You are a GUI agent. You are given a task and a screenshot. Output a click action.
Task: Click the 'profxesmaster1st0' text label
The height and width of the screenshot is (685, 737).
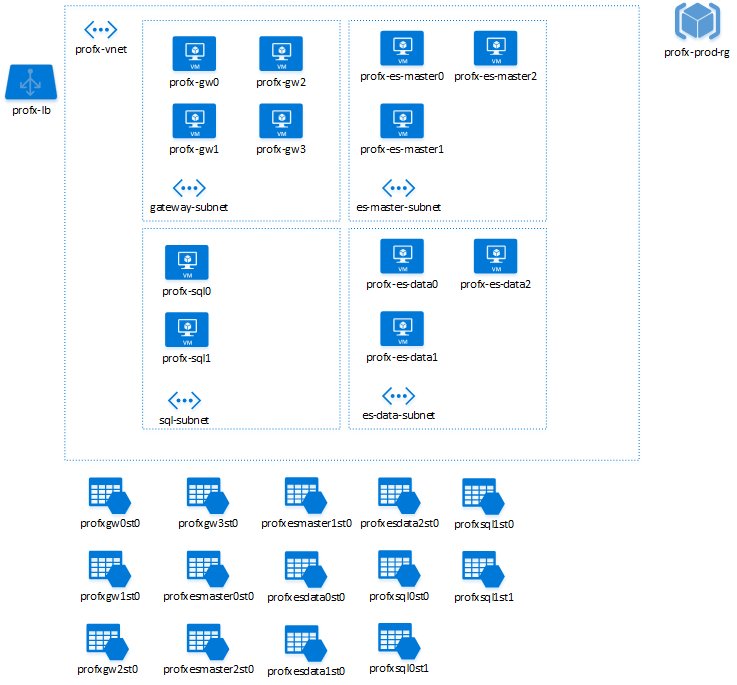306,523
